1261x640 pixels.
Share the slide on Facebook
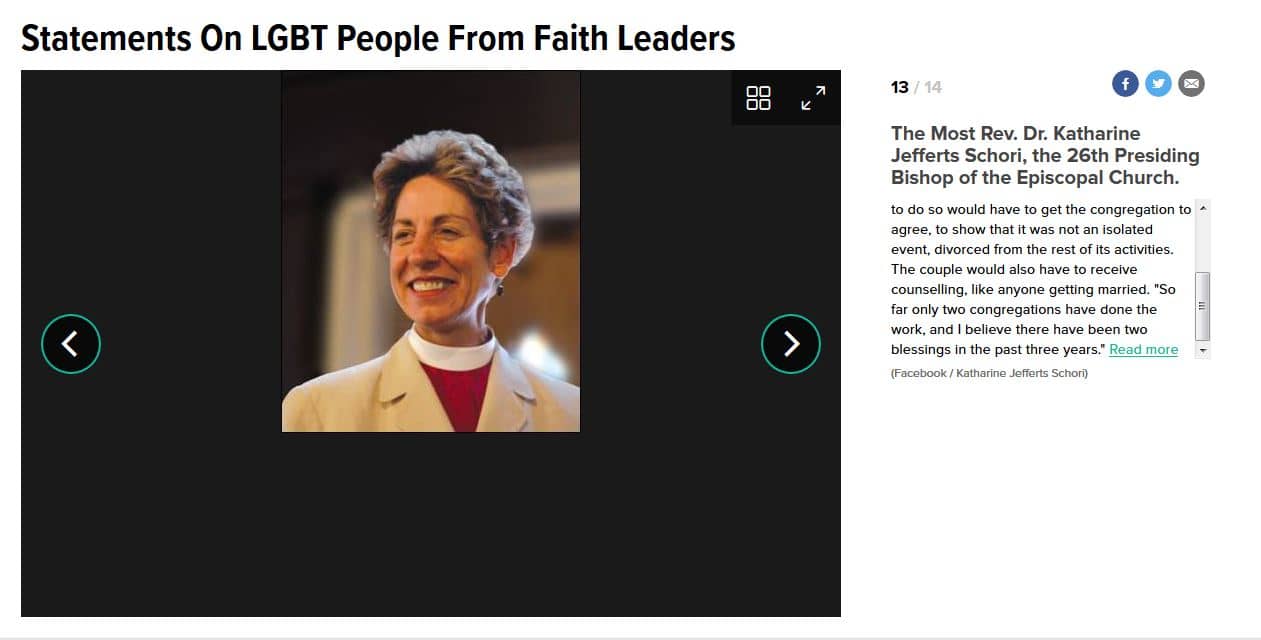[1125, 84]
